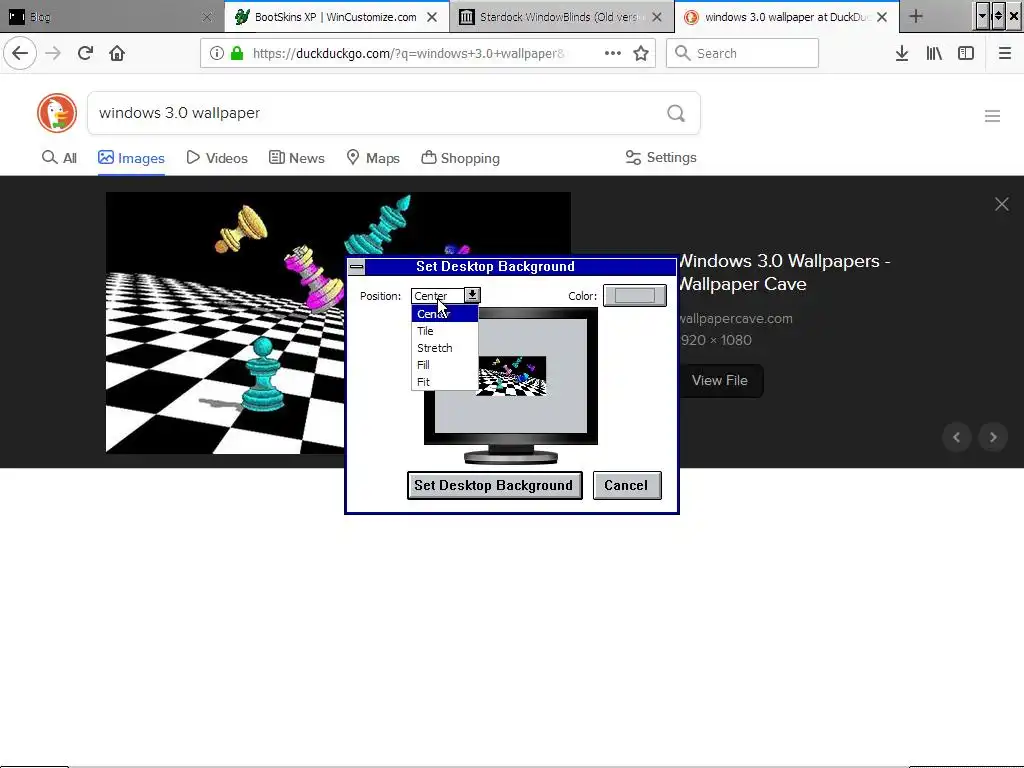Screen dimensions: 1024x768
Task: Click the View File button
Action: tap(720, 381)
